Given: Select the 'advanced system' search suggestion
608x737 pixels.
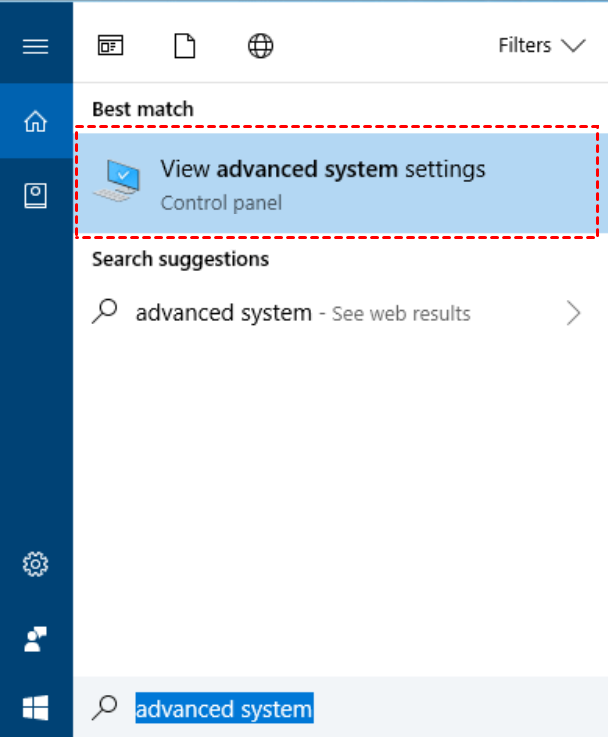Looking at the screenshot, I should [224, 313].
